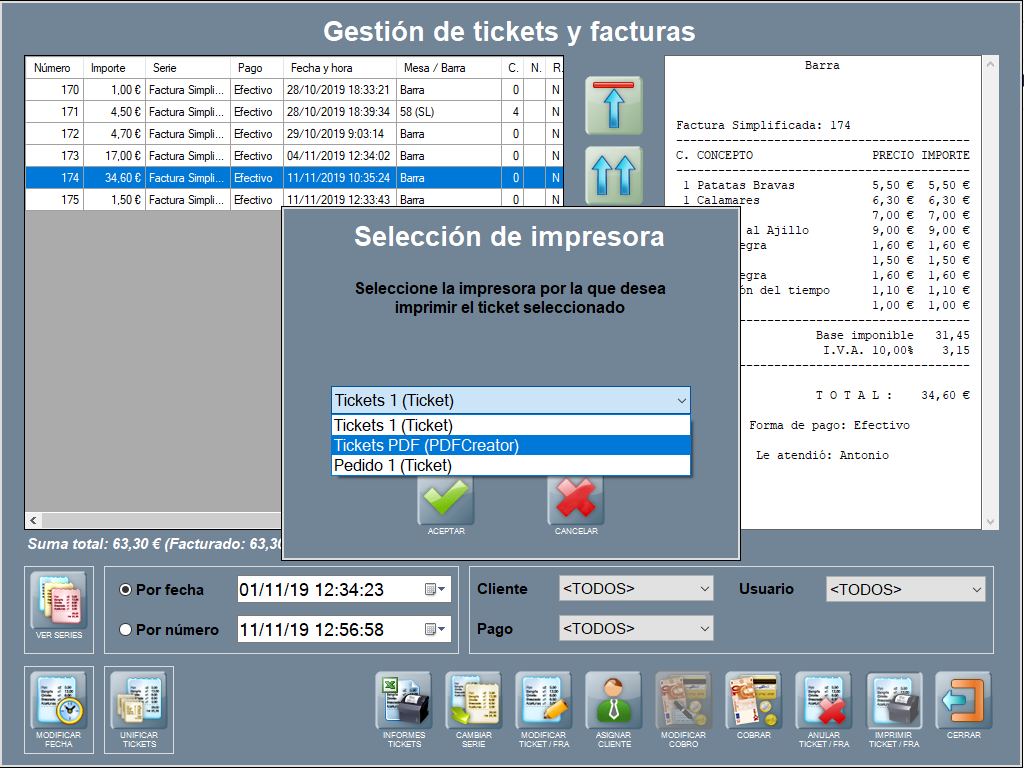Image resolution: width=1024 pixels, height=768 pixels.
Task: Open Informes Tickets report icon
Action: click(x=404, y=701)
